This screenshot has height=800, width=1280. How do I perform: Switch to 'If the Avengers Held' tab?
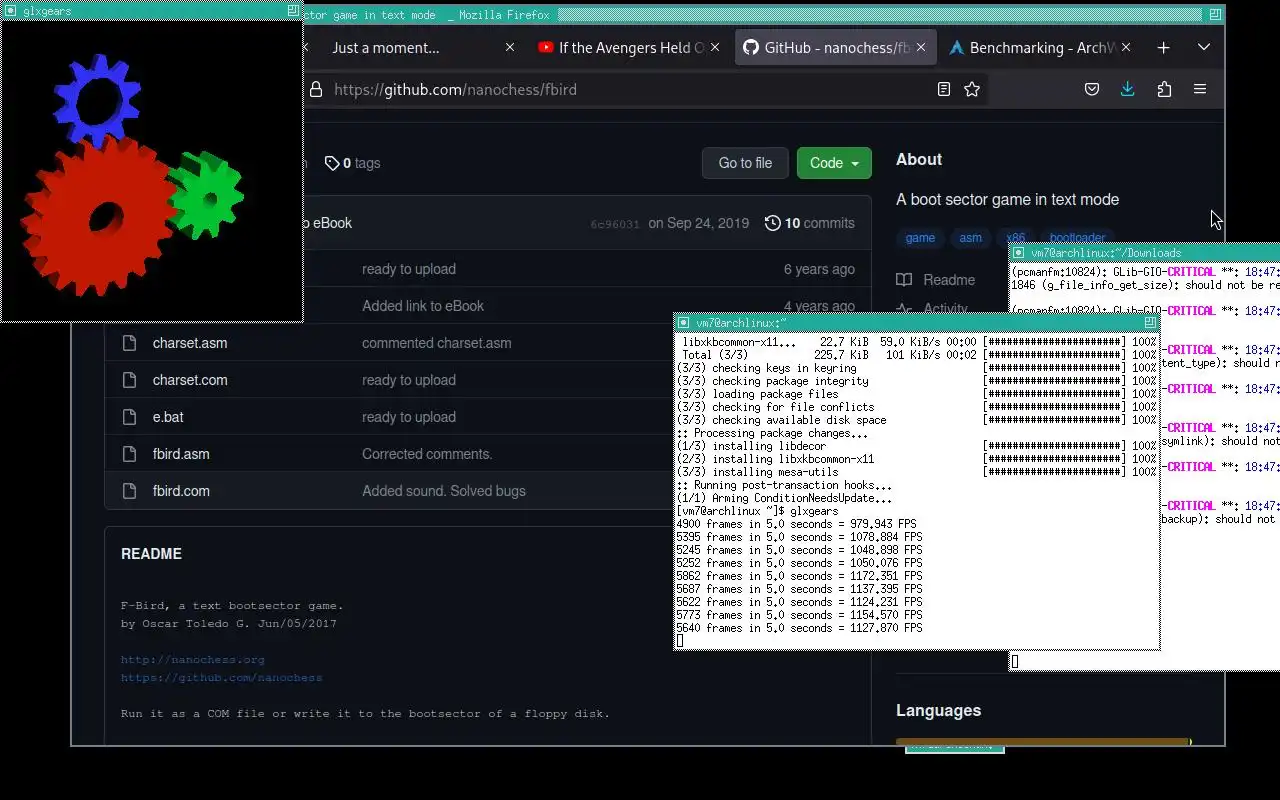coord(630,47)
